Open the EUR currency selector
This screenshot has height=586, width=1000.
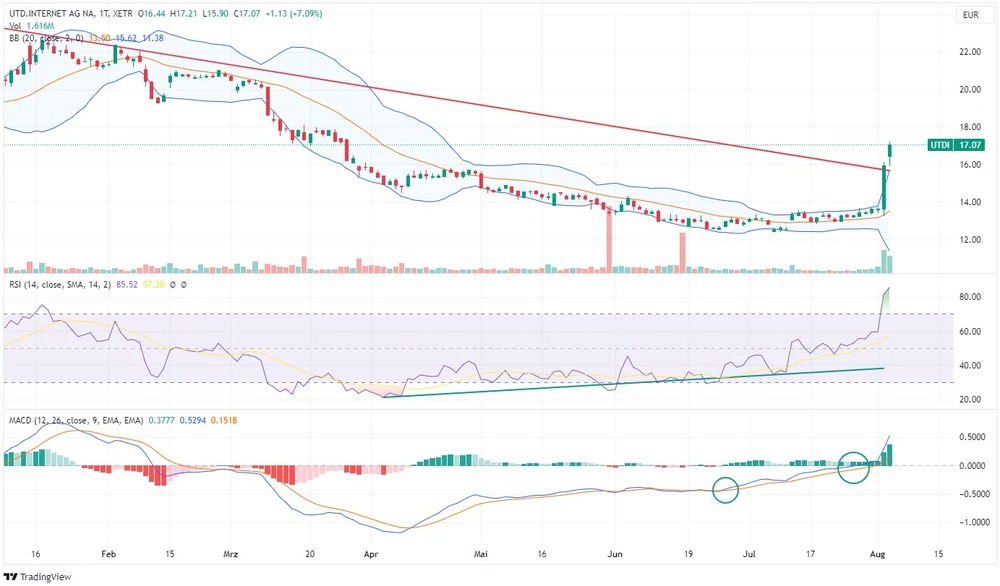coord(968,15)
